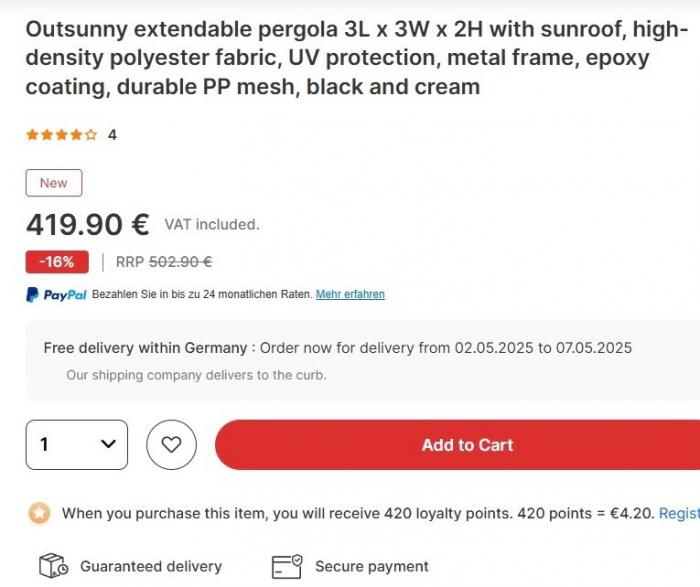Open the 'Mehr erfahren' PayPal link
This screenshot has width=700, height=587.
[350, 295]
